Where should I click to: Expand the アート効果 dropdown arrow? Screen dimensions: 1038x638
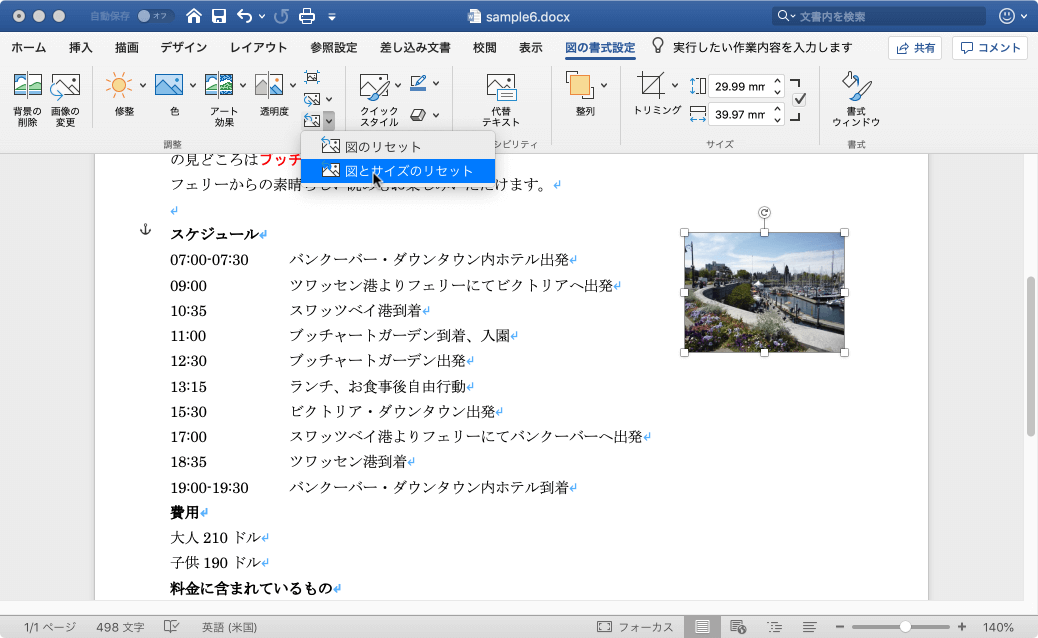click(x=242, y=85)
